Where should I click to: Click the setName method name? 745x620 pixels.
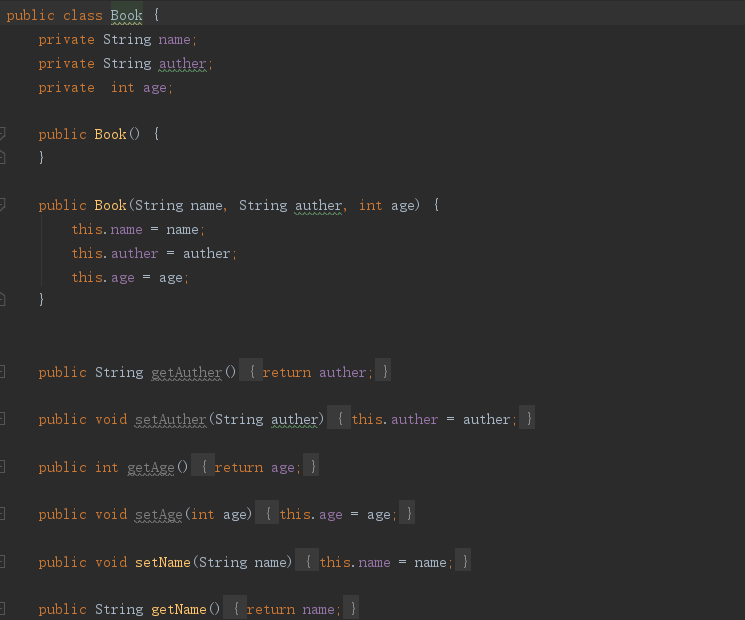tap(162, 563)
